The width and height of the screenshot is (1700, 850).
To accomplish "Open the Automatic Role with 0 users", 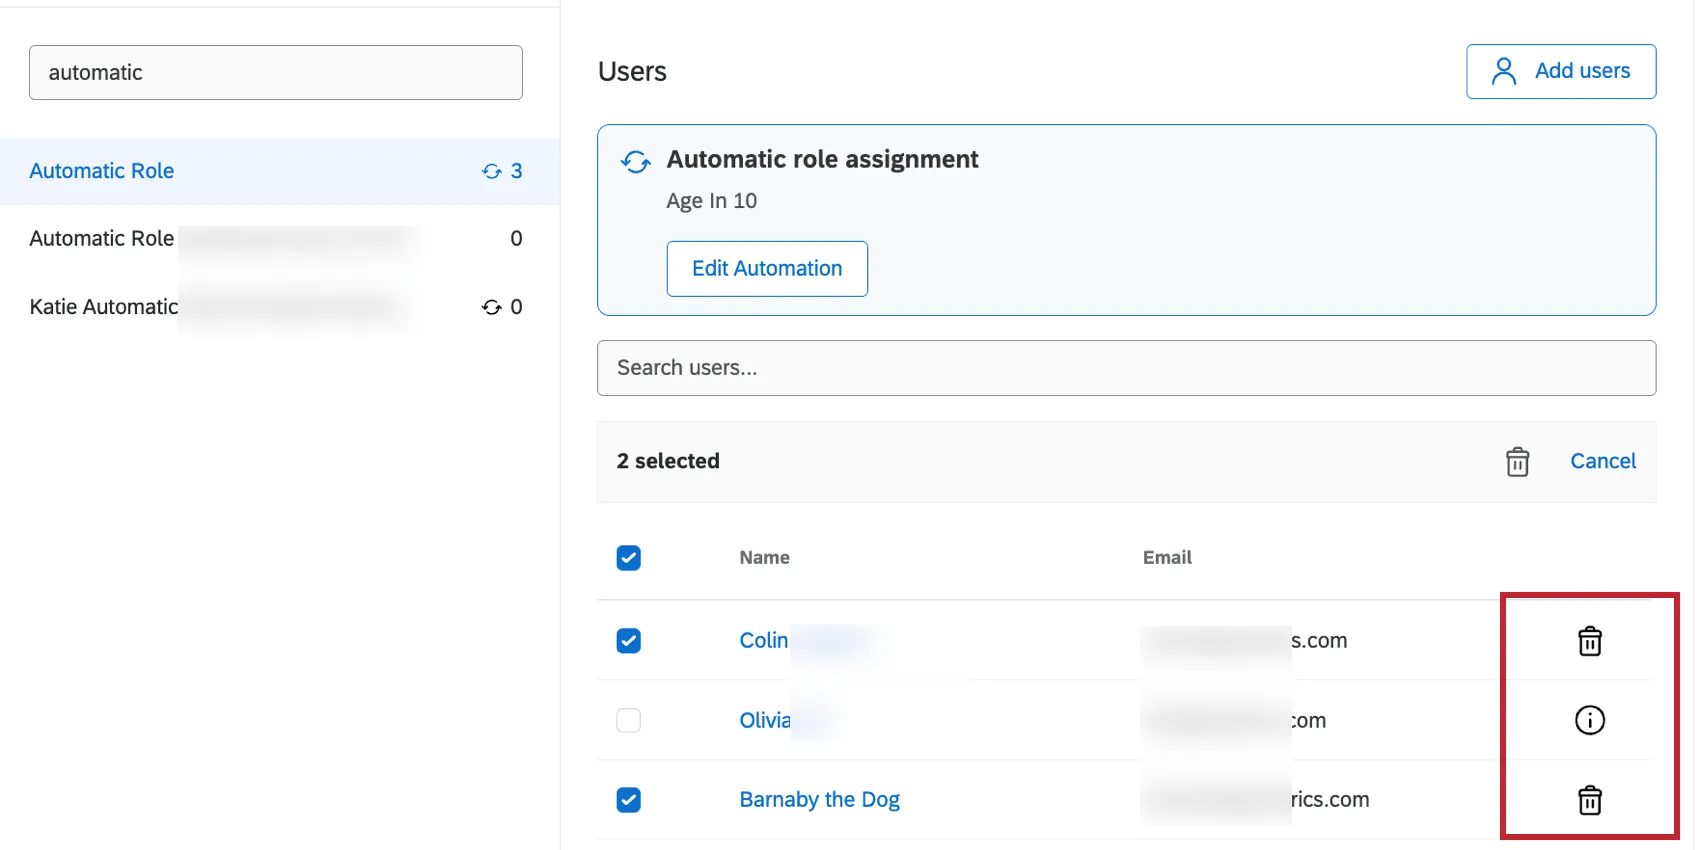I will [x=102, y=239].
